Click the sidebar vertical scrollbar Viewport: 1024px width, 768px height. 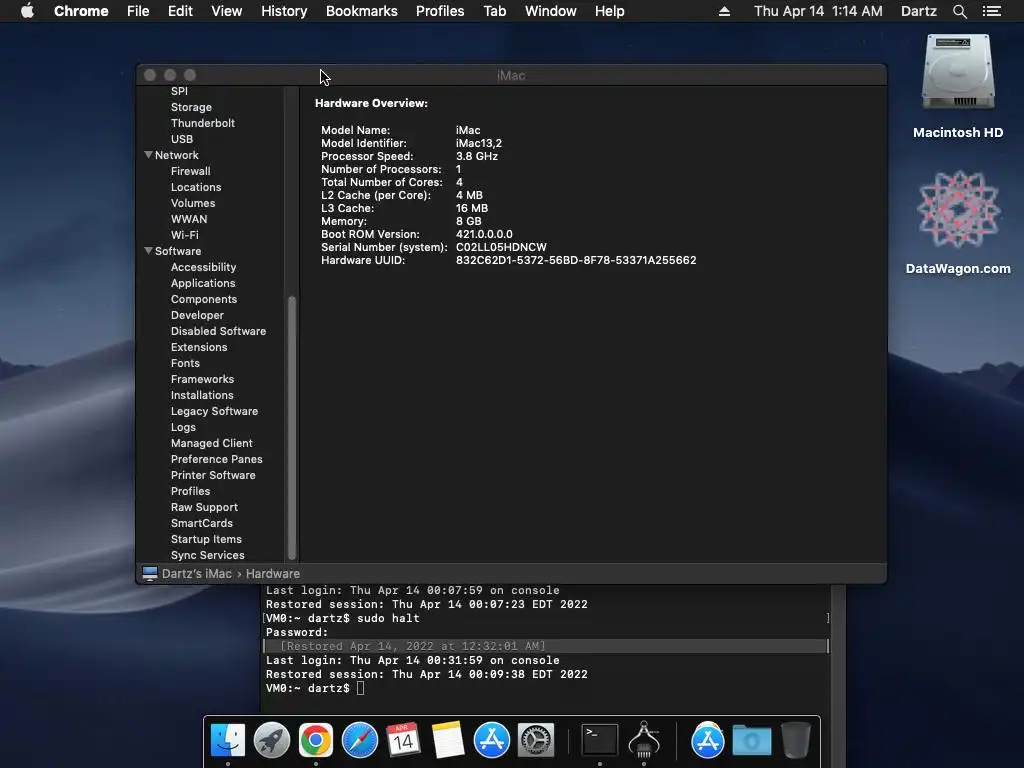coord(292,428)
